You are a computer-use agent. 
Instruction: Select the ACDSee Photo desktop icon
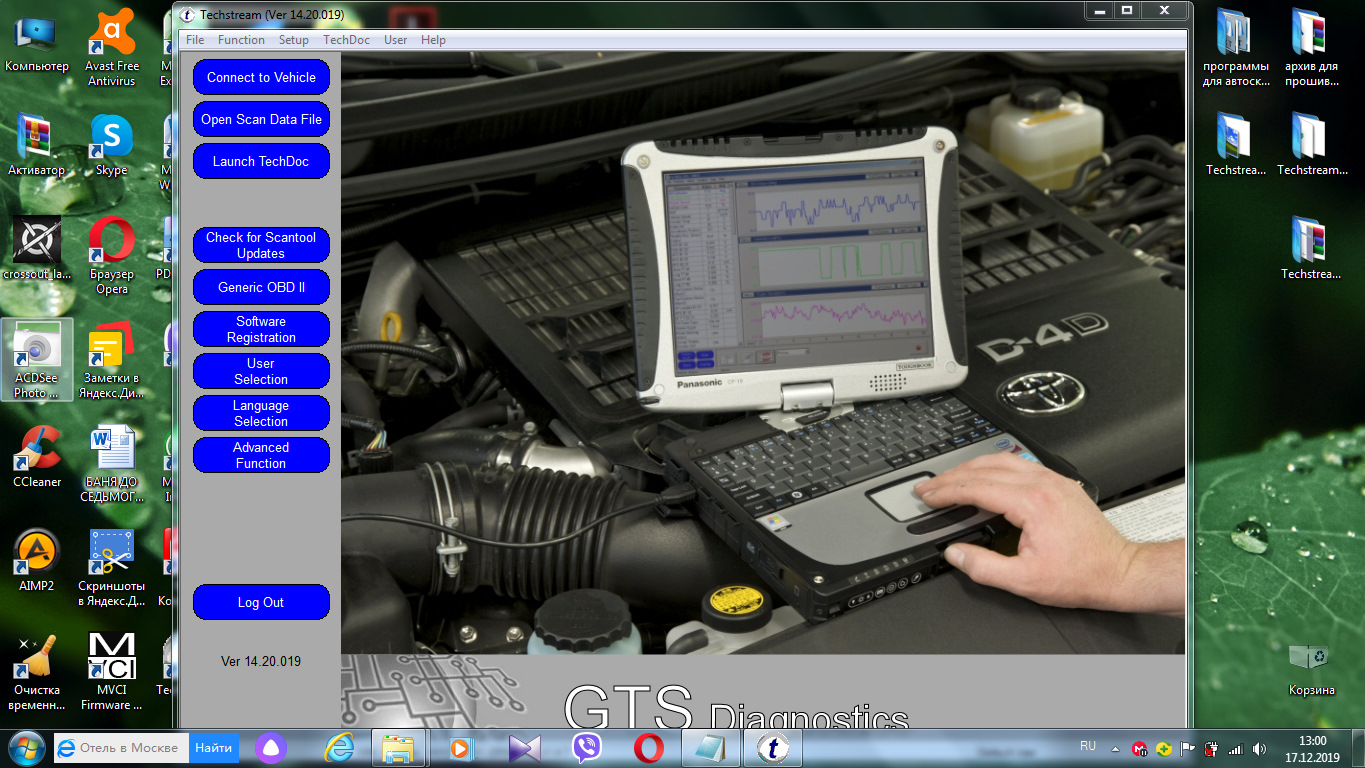click(37, 360)
